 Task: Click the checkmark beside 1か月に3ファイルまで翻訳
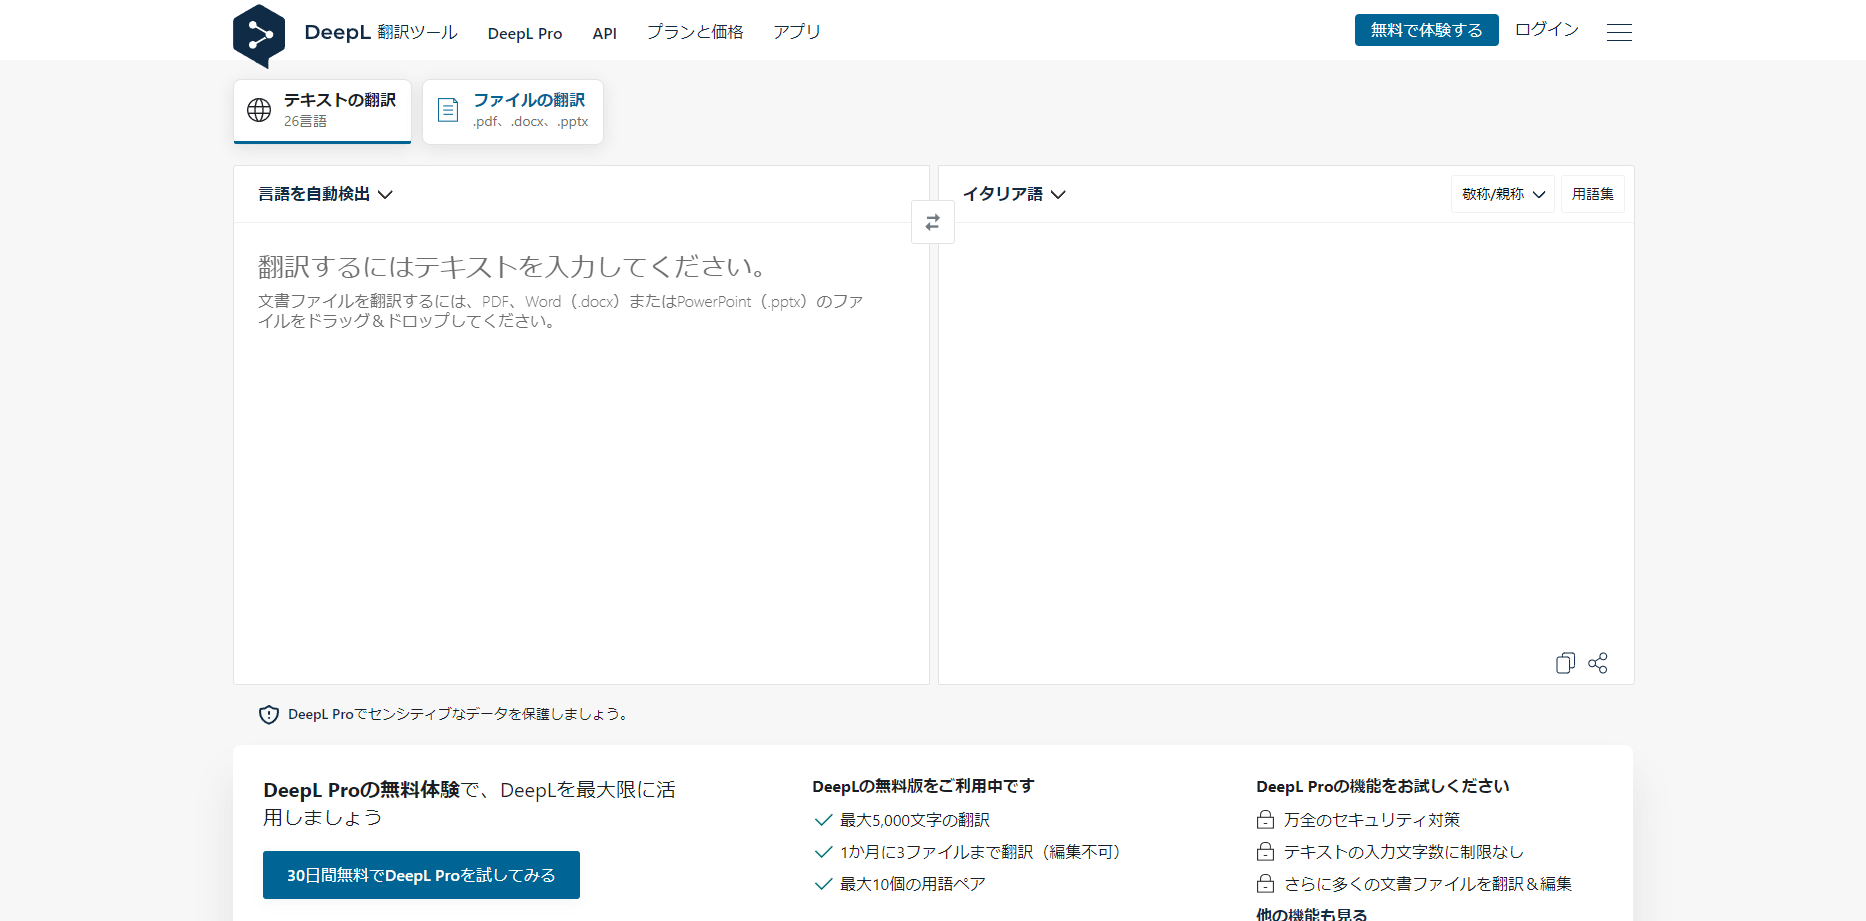coord(824,852)
